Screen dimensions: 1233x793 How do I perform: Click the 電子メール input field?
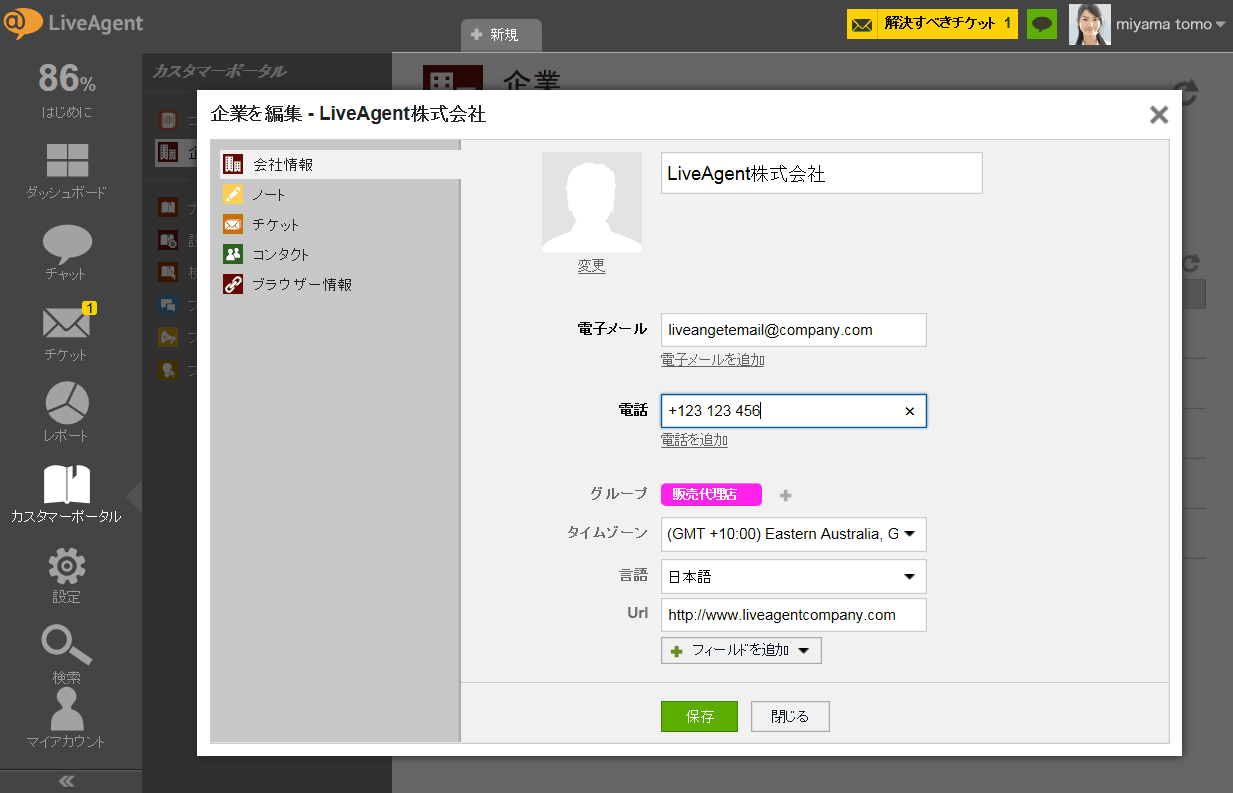click(794, 330)
